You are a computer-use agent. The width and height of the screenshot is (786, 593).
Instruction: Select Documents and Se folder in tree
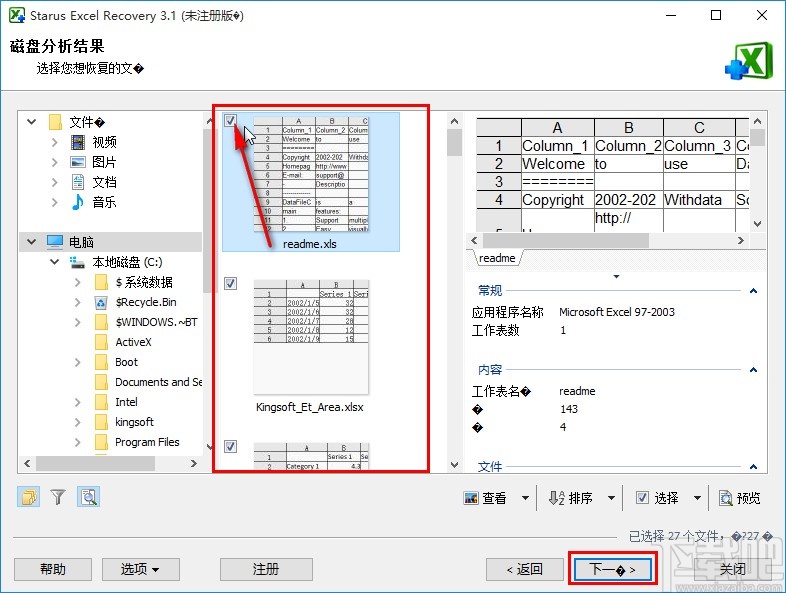(158, 382)
